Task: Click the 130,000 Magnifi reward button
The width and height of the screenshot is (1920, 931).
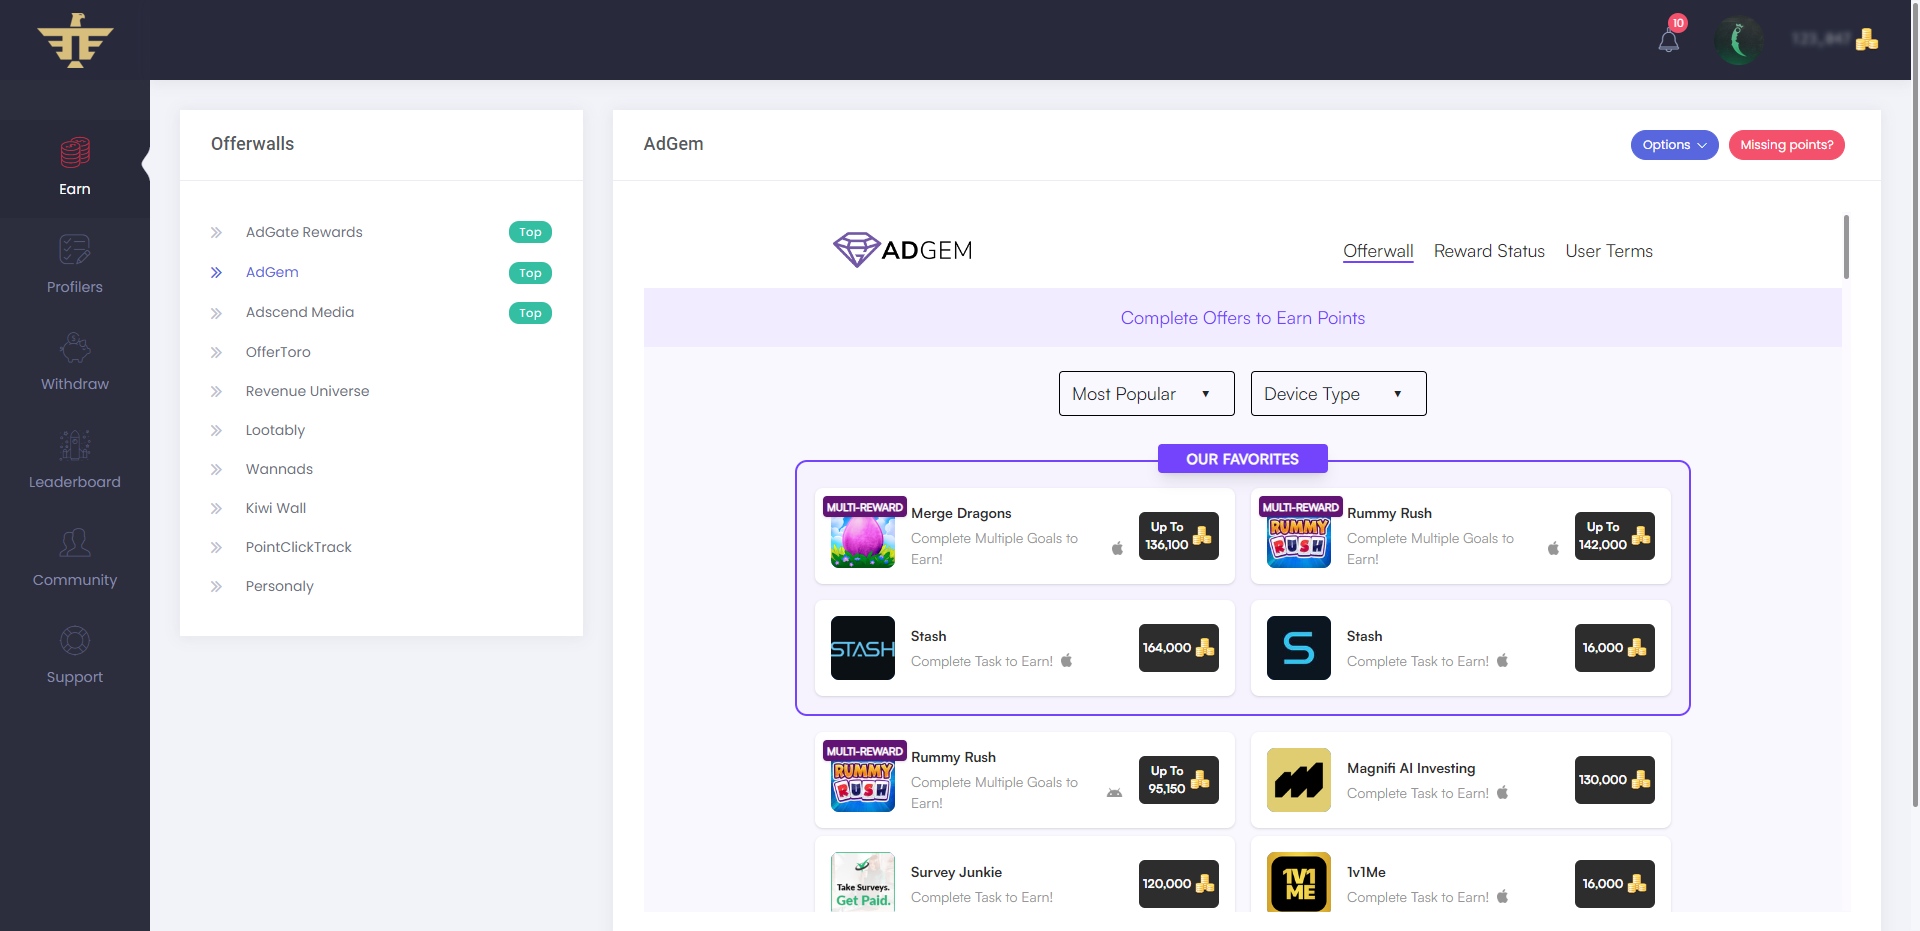Action: point(1614,780)
